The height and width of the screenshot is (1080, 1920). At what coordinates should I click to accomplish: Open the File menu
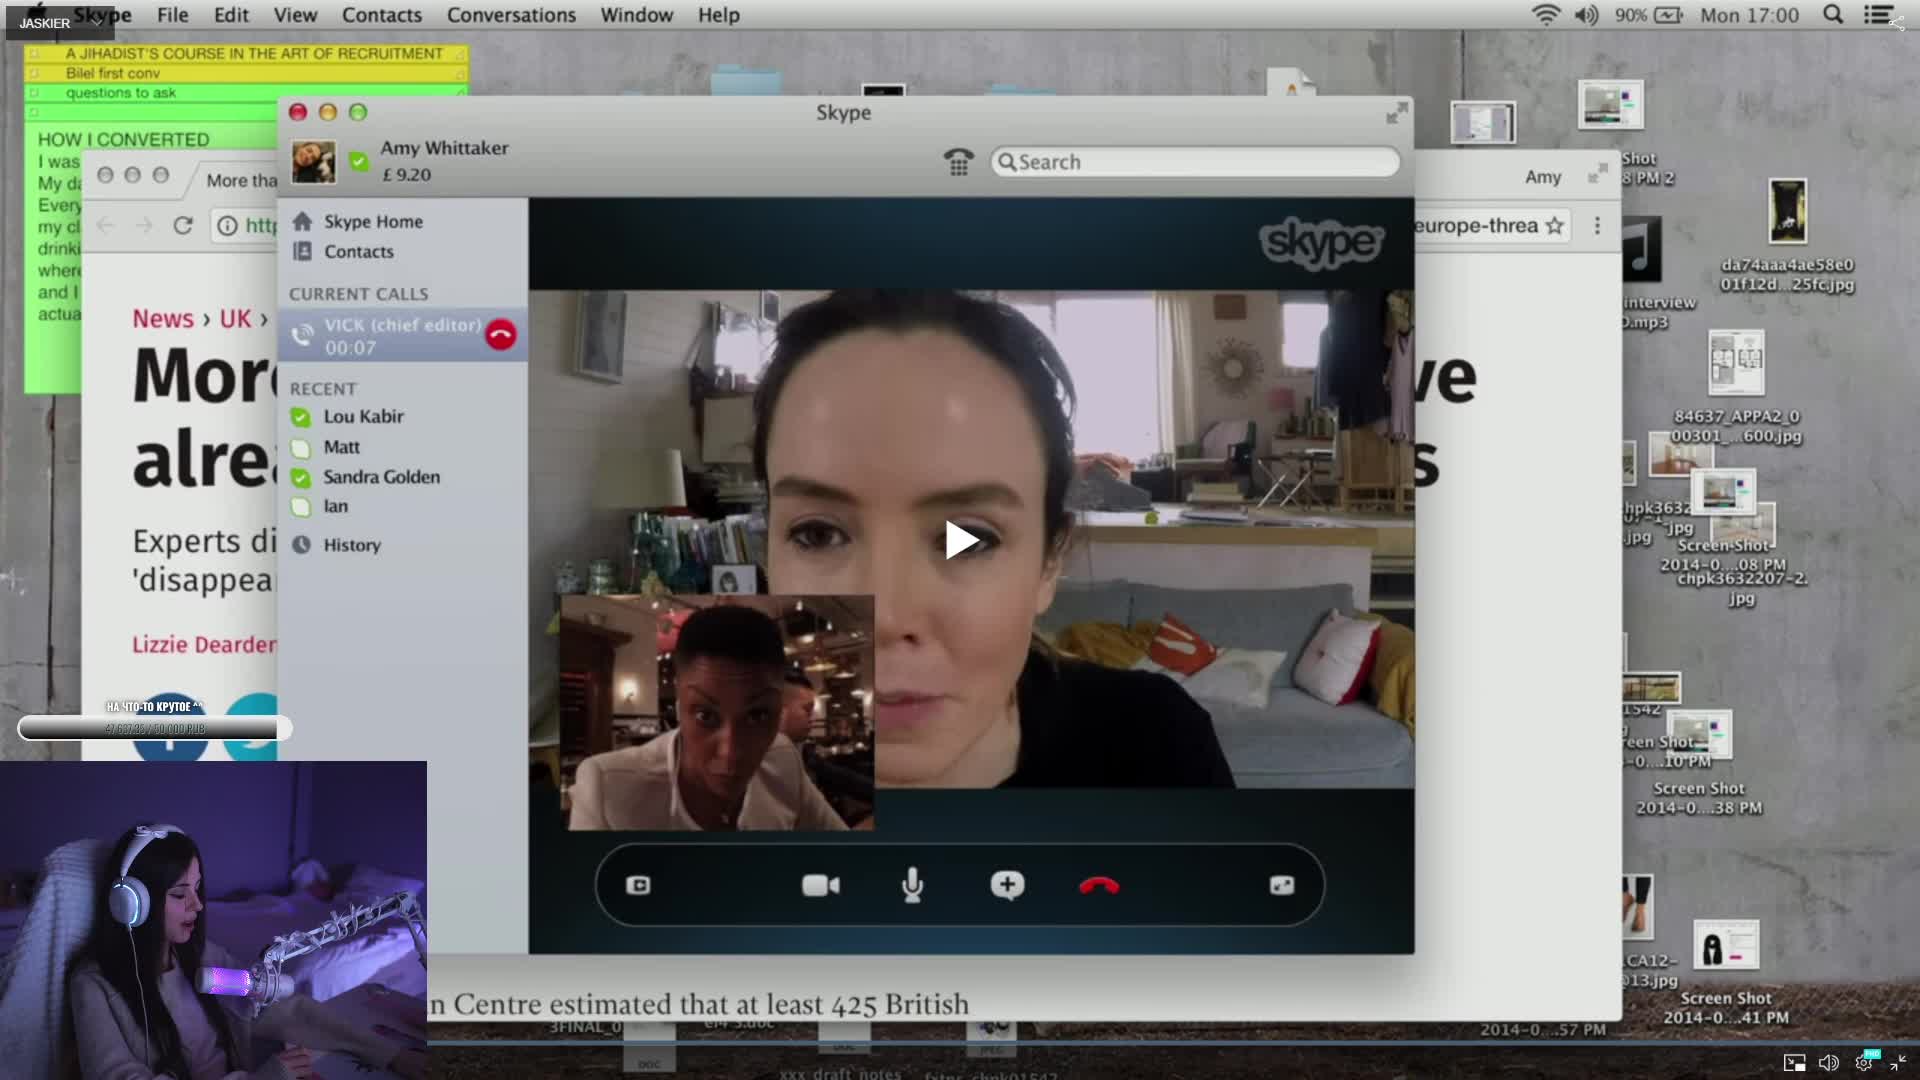[172, 15]
